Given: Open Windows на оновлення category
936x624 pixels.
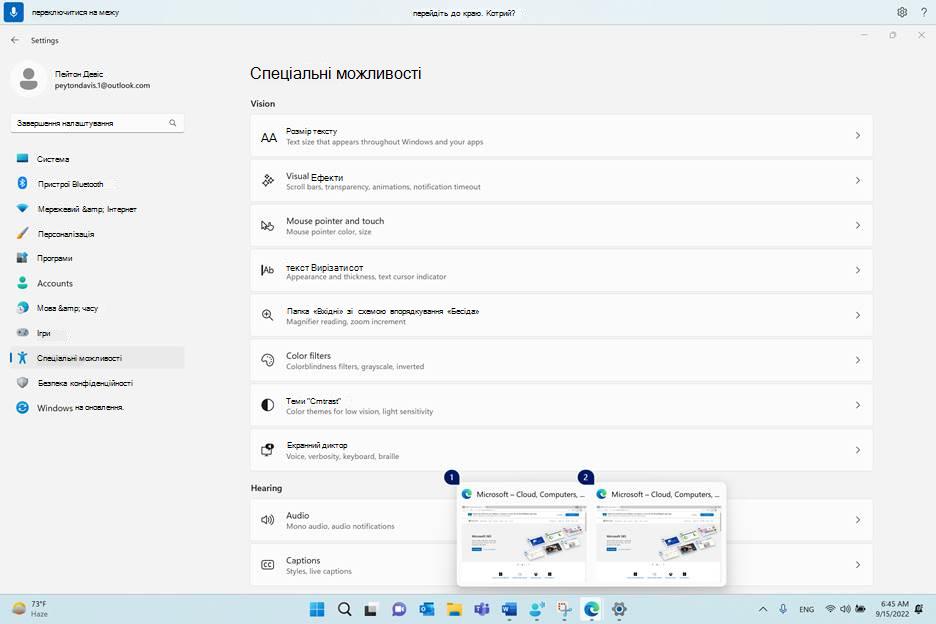Looking at the screenshot, I should (x=97, y=407).
